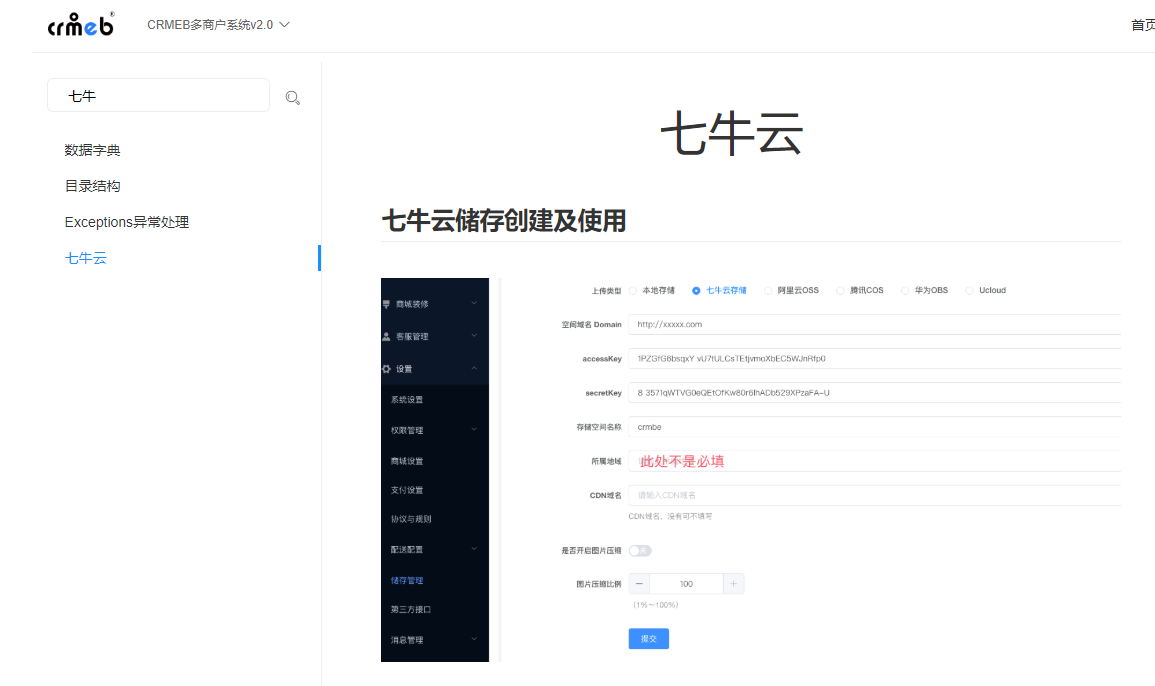Click the CDN域名 input field
The width and height of the screenshot is (1155, 686).
pyautogui.click(x=874, y=495)
